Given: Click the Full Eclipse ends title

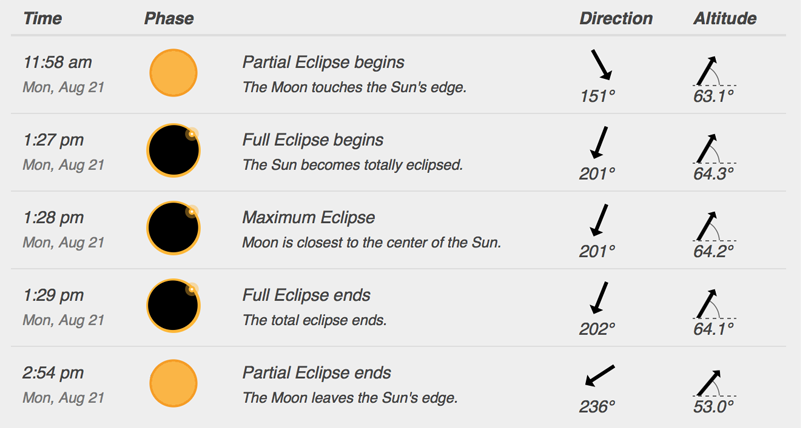Looking at the screenshot, I should [x=306, y=295].
